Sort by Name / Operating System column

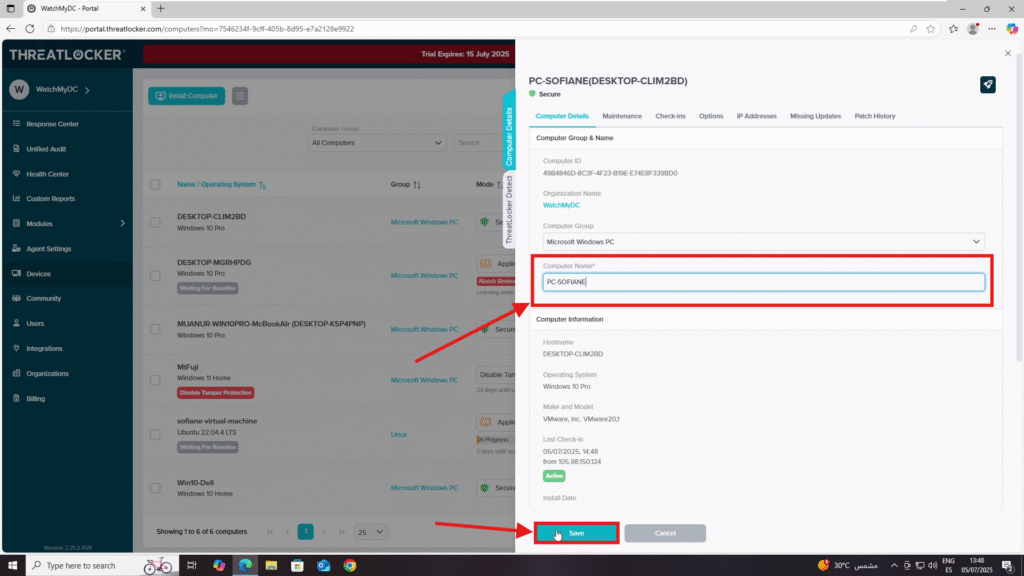221,185
